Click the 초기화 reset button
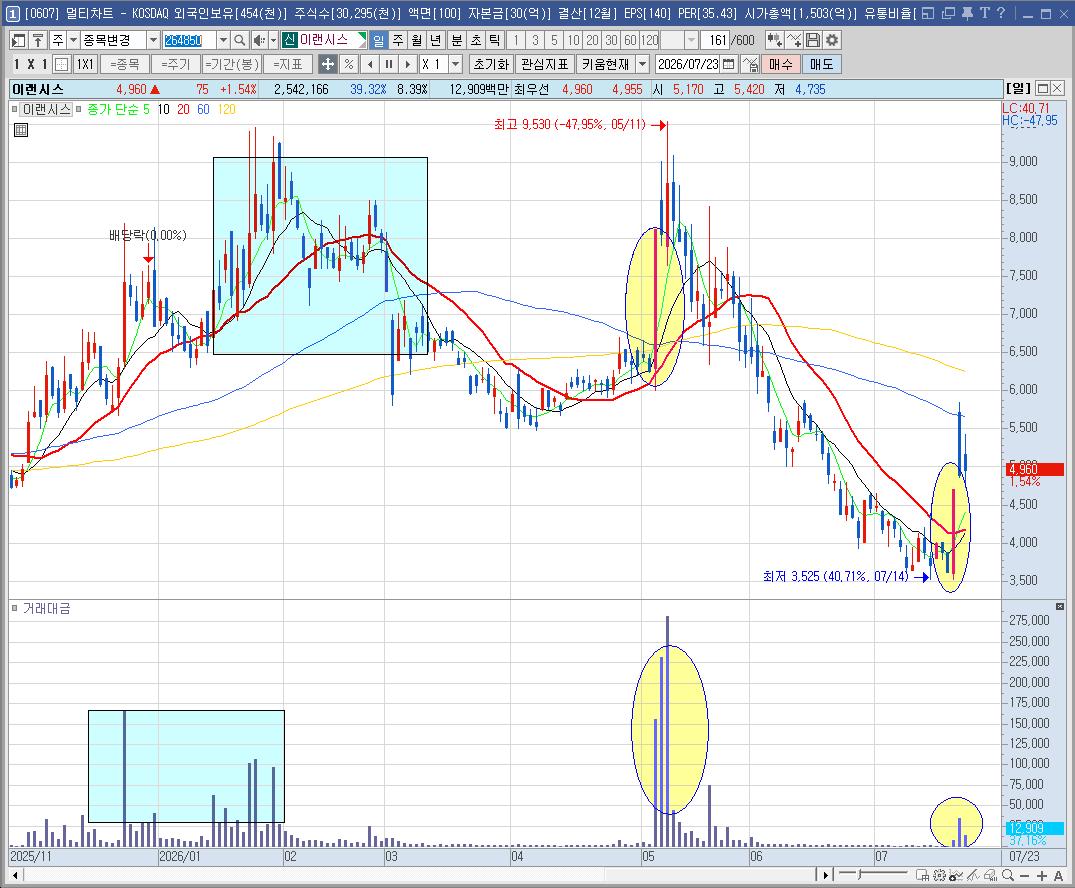 click(491, 64)
